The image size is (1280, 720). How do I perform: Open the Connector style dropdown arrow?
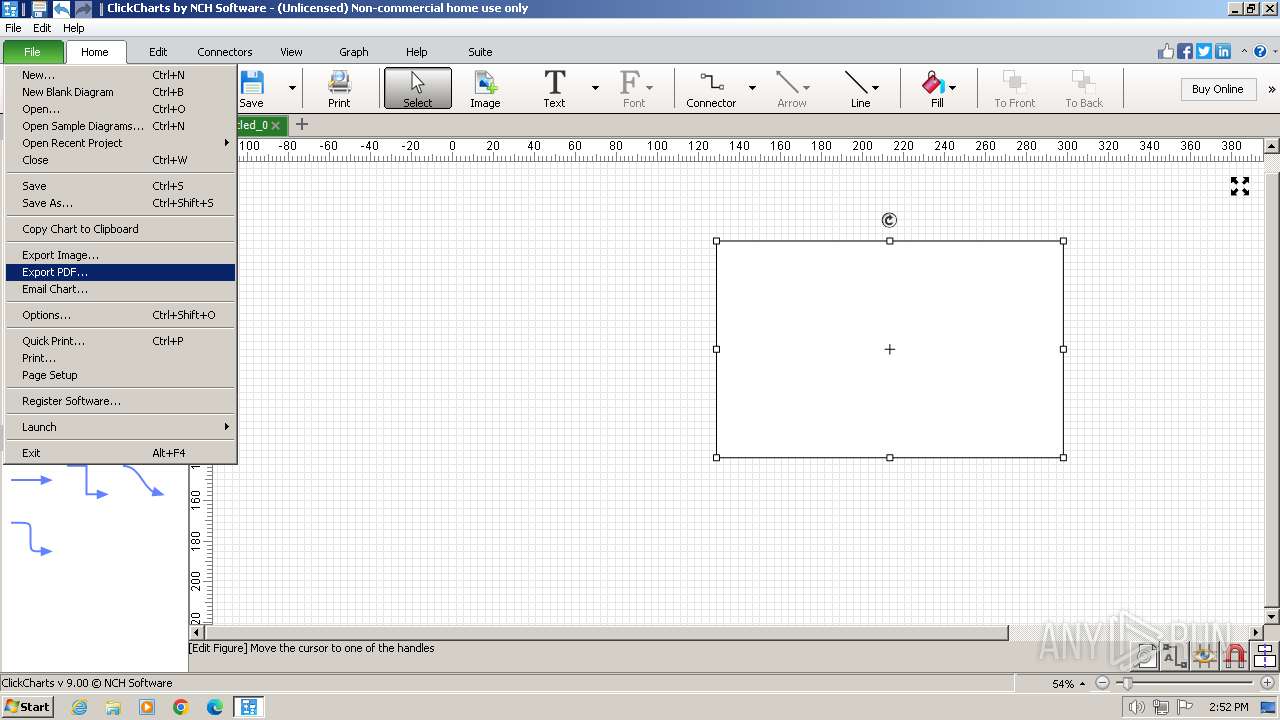click(x=752, y=88)
